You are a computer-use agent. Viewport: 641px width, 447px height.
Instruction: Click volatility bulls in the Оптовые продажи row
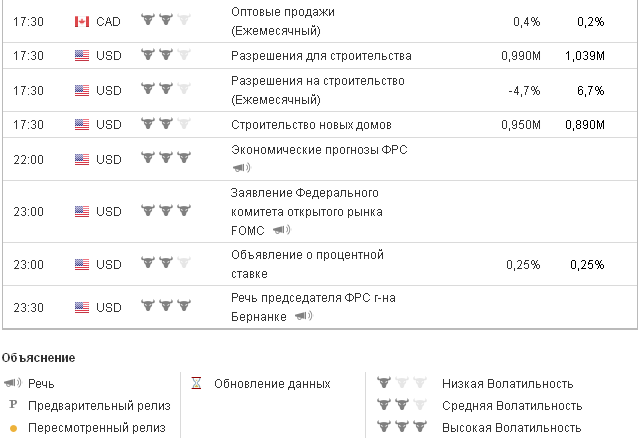click(x=165, y=21)
